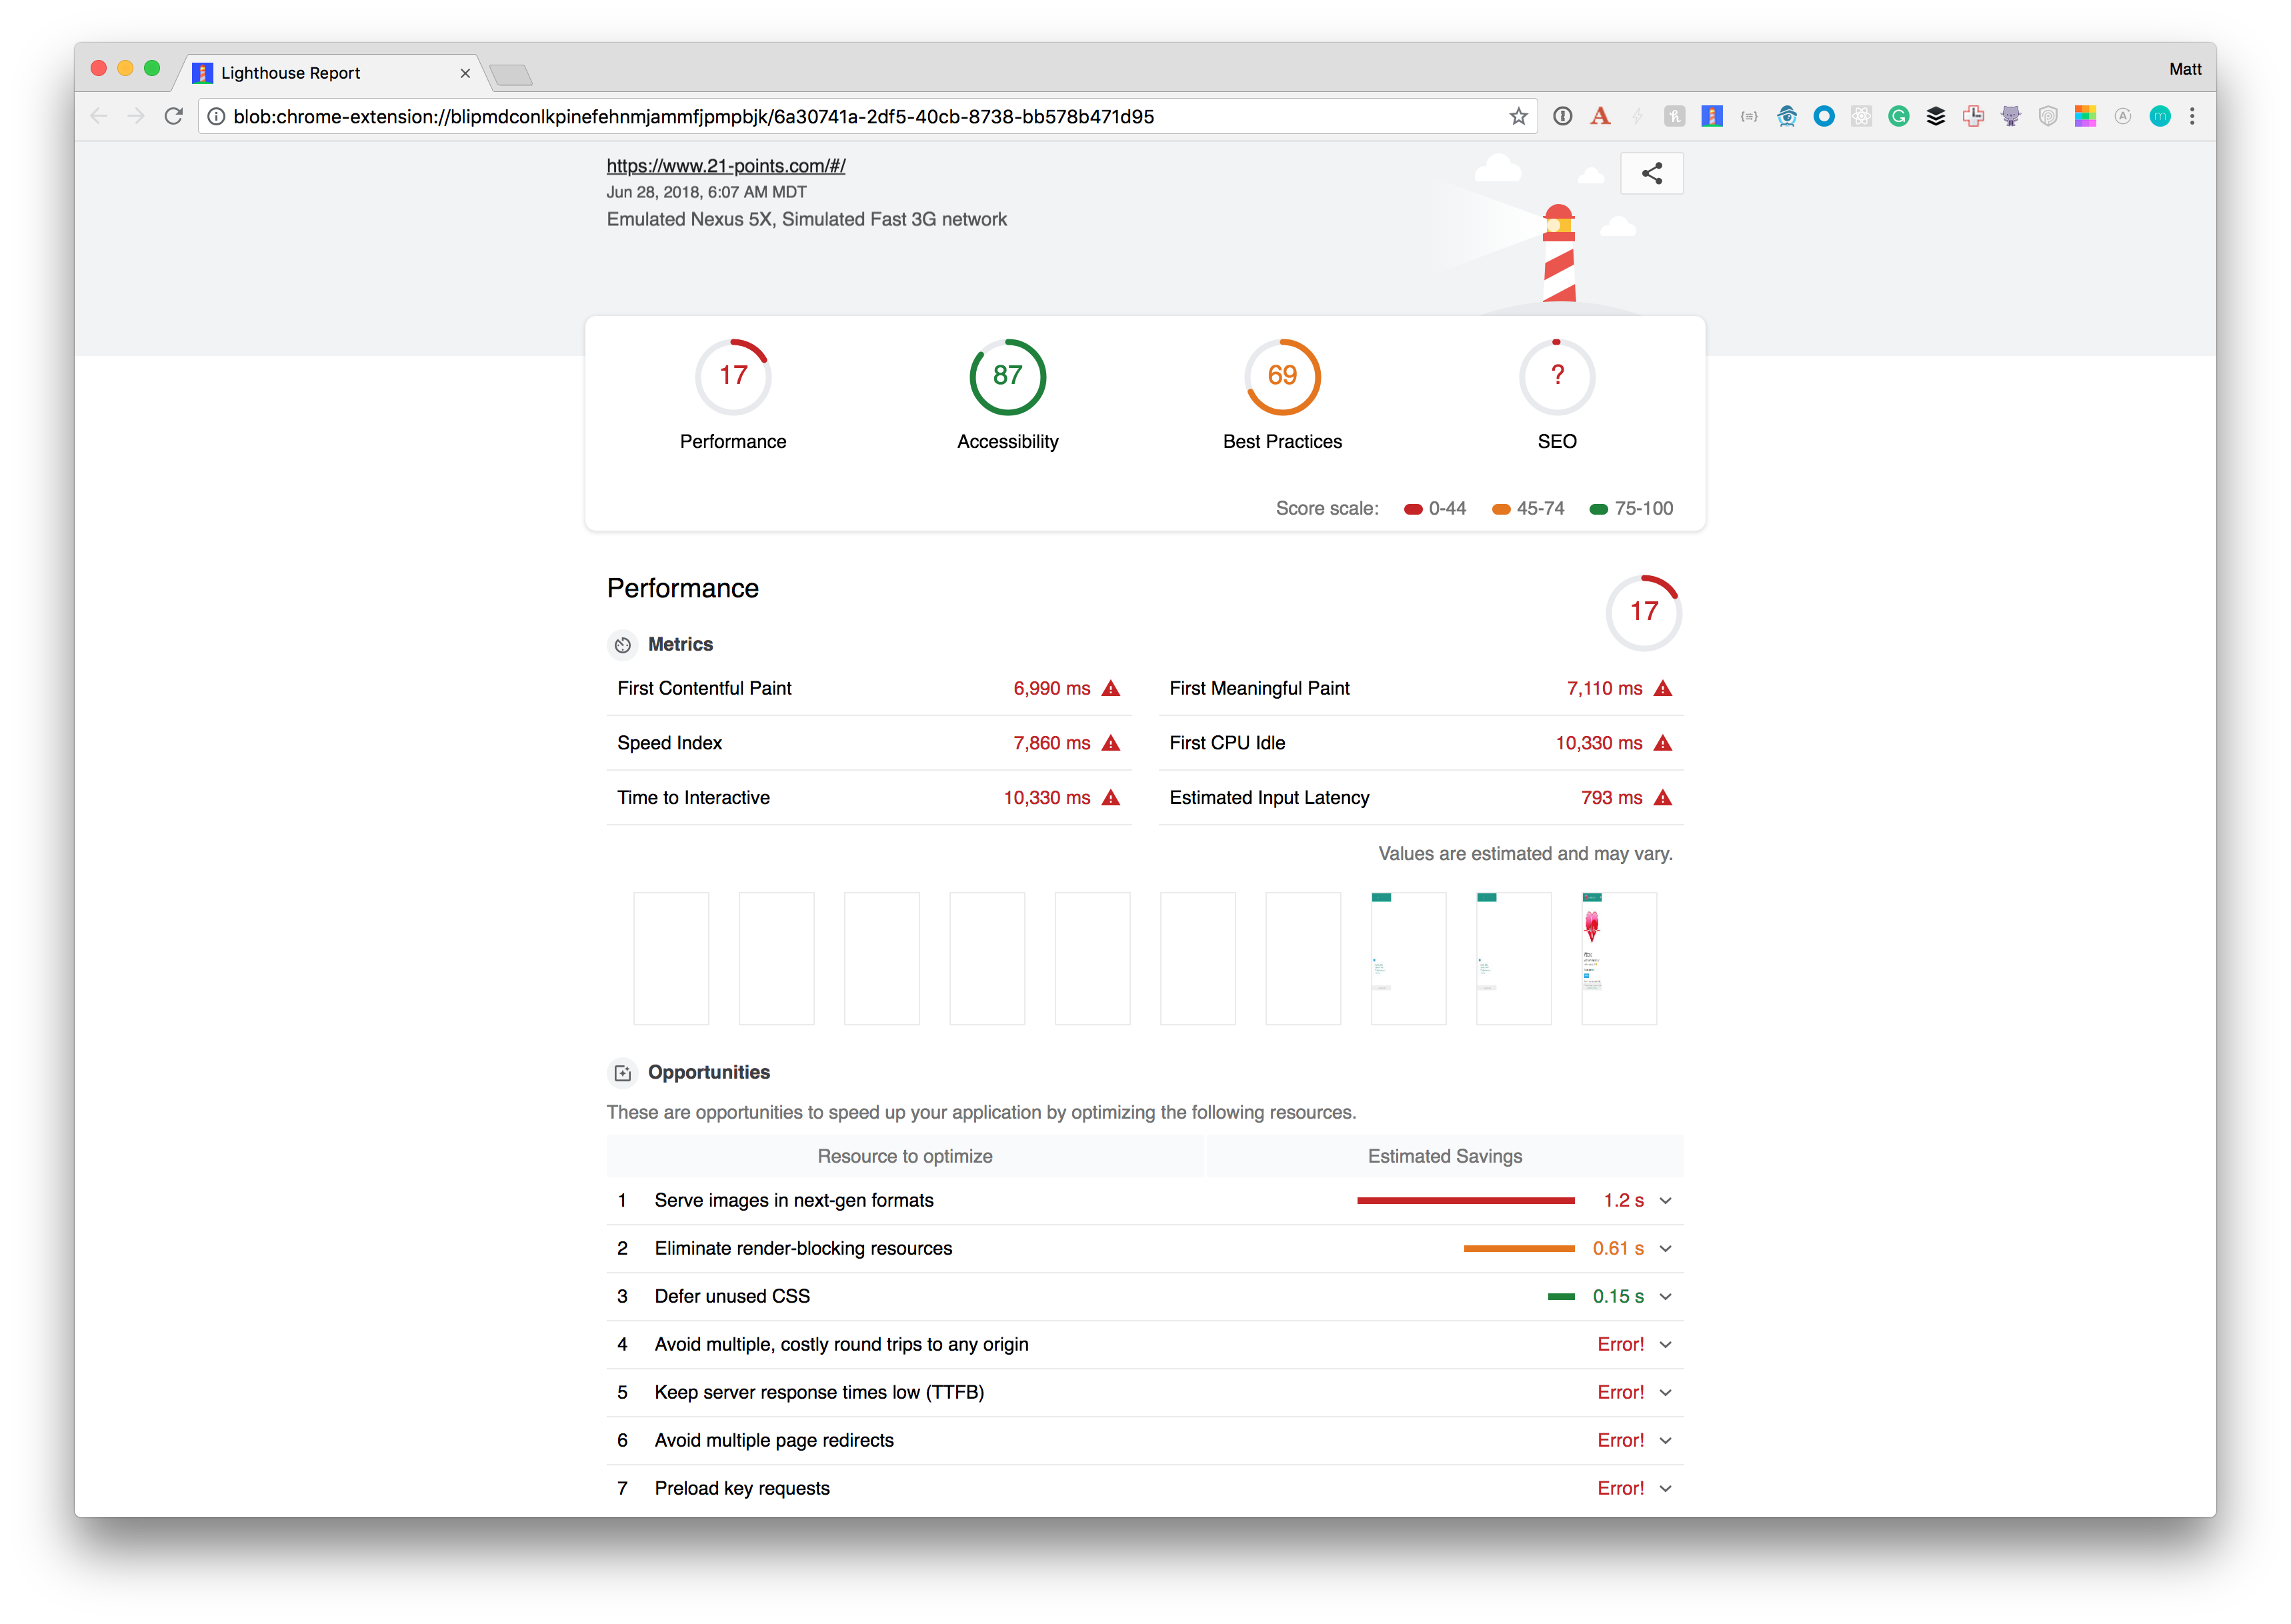Reload the page with refresh icon

click(x=173, y=116)
